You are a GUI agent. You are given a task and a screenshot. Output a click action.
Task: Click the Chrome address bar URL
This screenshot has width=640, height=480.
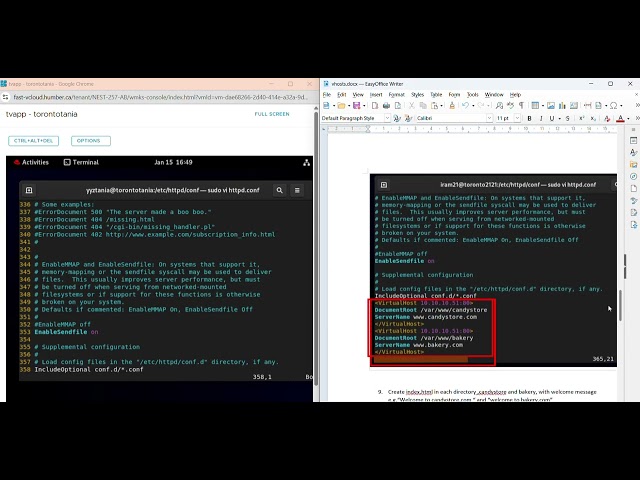coord(160,97)
